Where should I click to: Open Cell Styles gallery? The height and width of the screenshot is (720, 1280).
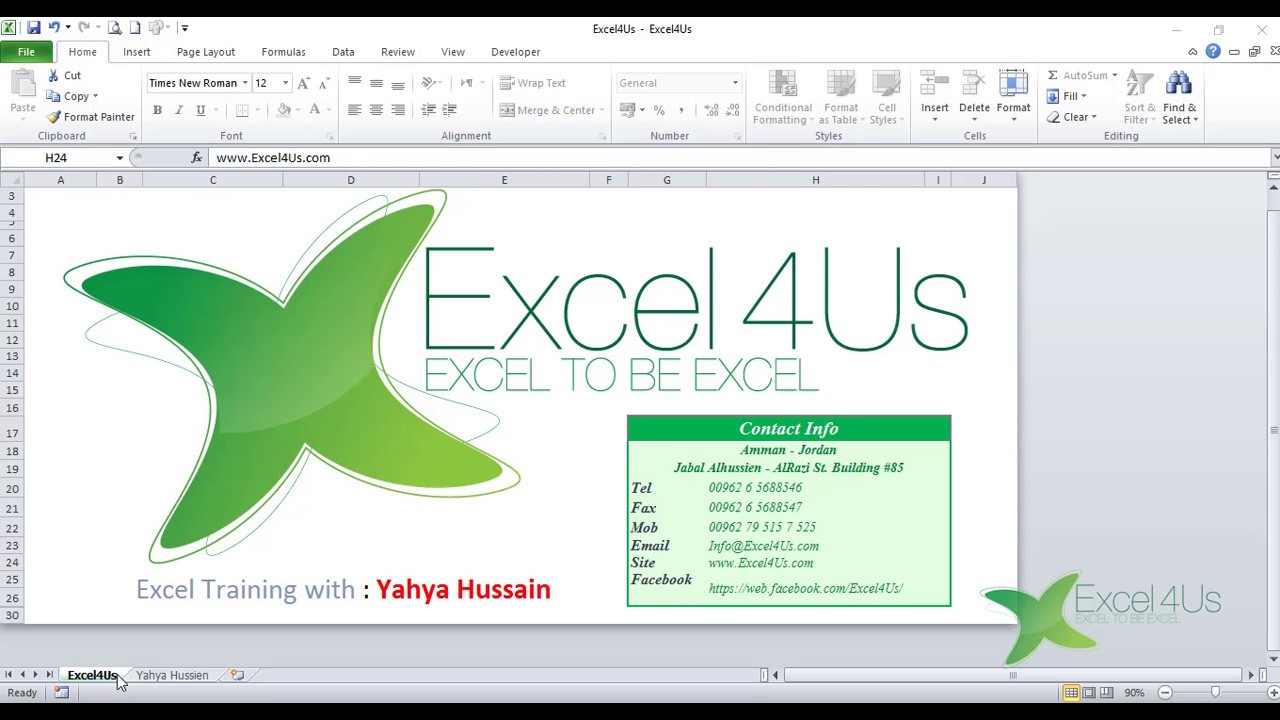click(886, 98)
